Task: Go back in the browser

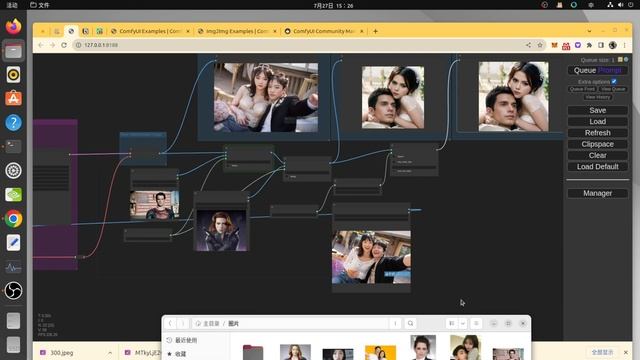Action: click(x=41, y=45)
